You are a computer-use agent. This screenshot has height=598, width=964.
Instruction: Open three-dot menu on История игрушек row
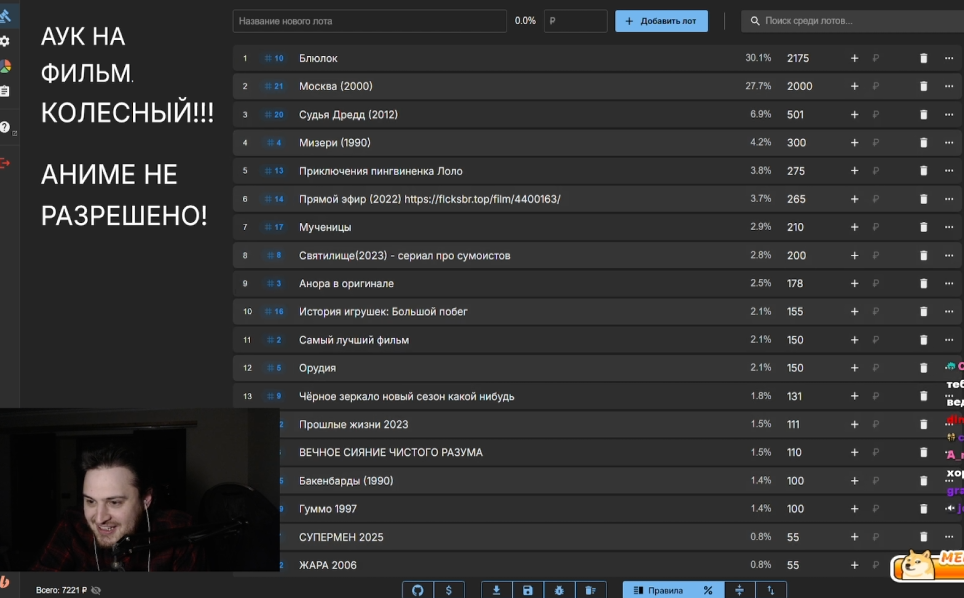pyautogui.click(x=949, y=312)
